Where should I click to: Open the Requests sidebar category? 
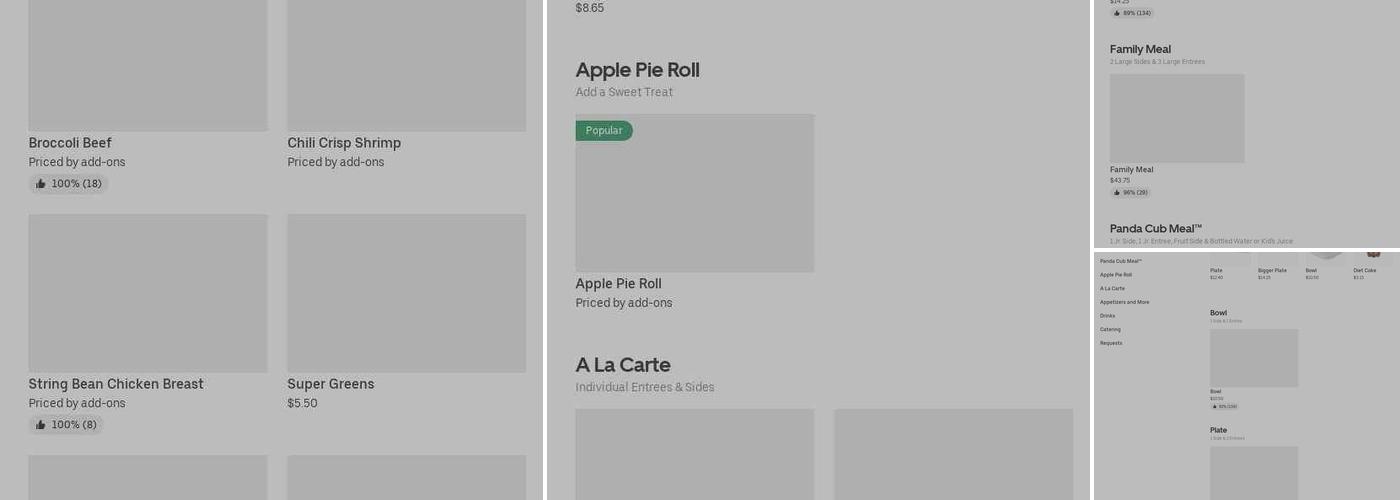pyautogui.click(x=1111, y=343)
